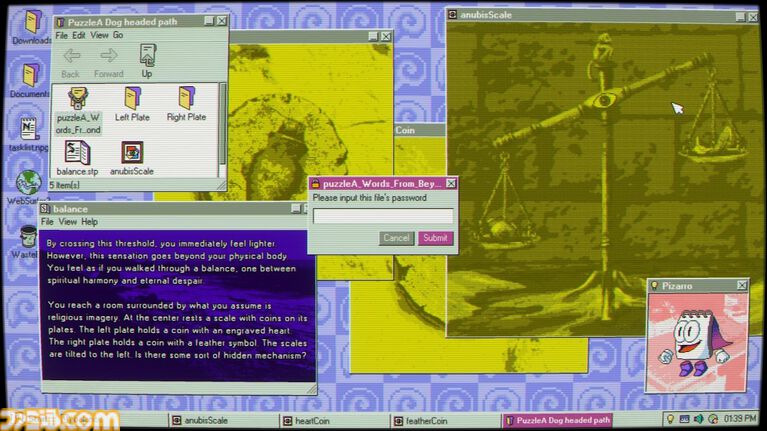The image size is (767, 431).
Task: Cancel the password prompt dialog
Action: tap(396, 238)
